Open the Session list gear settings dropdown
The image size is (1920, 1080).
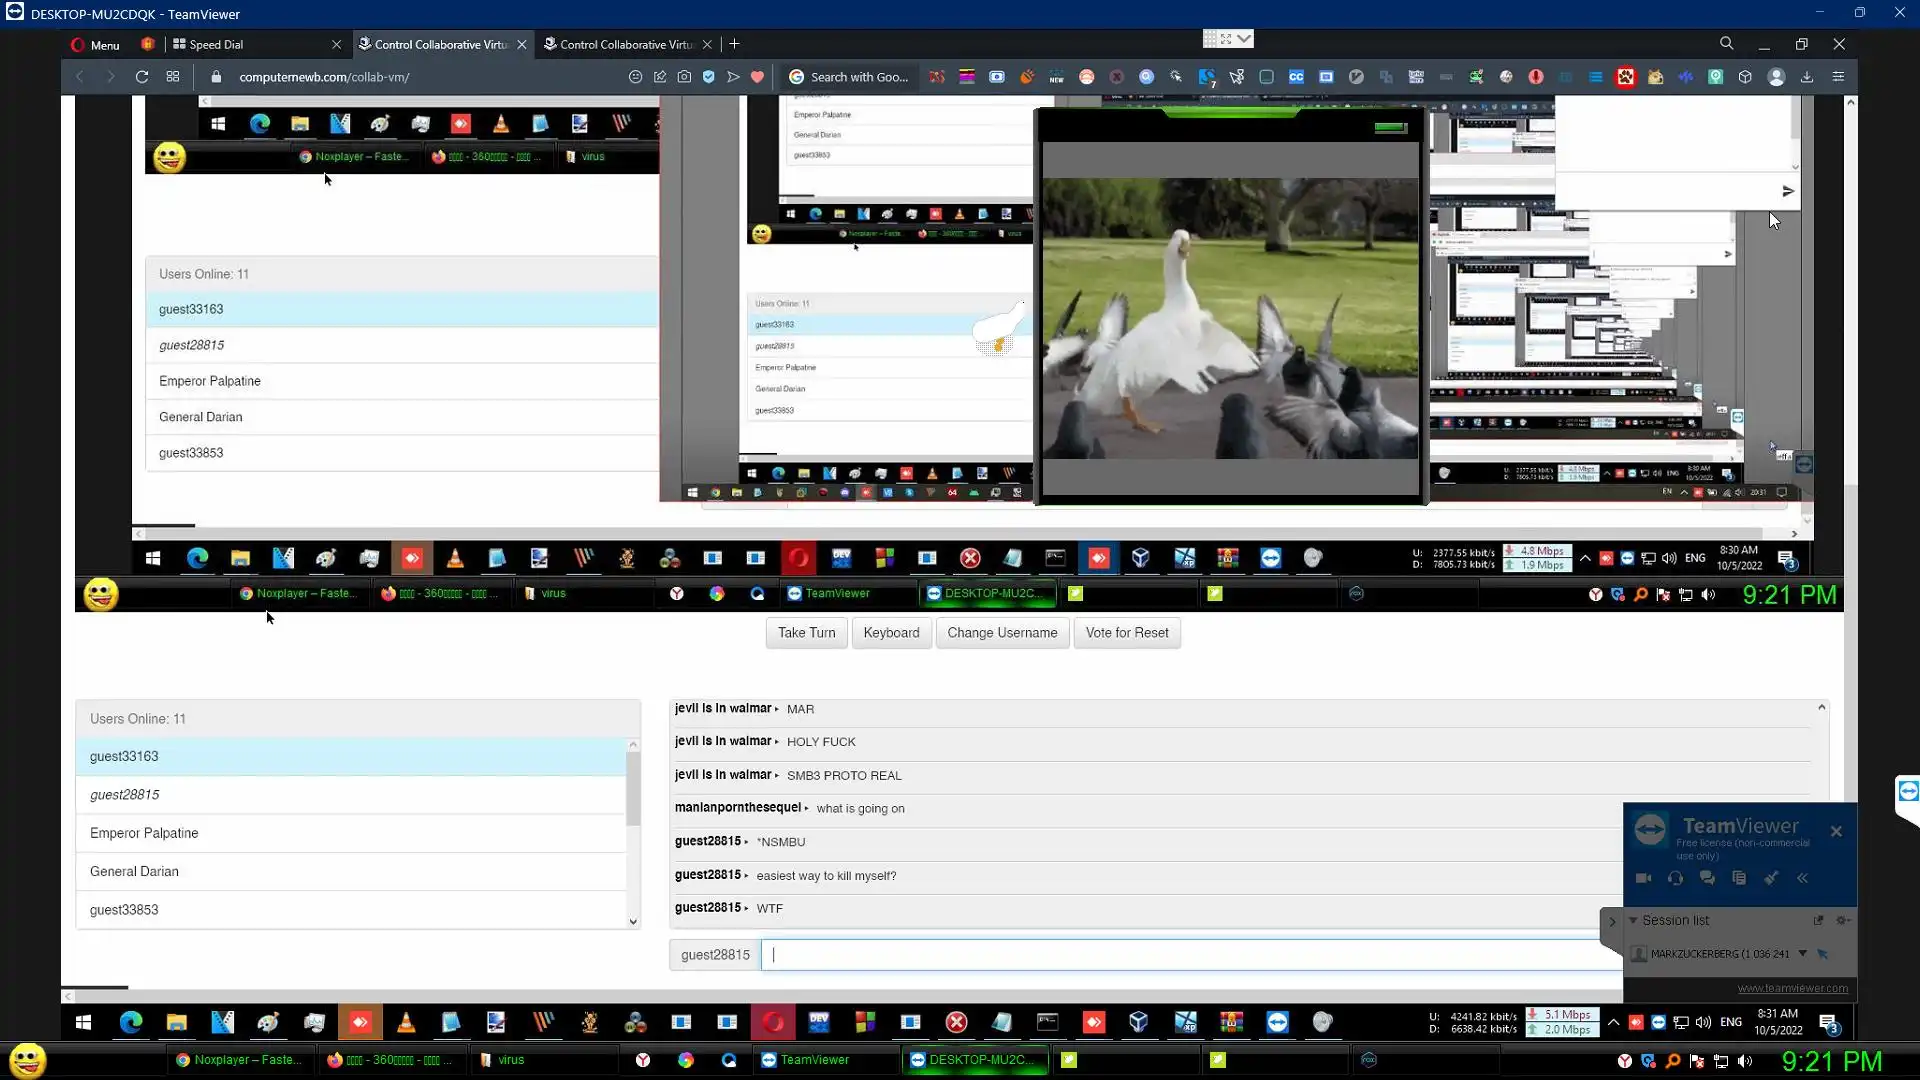point(1843,920)
